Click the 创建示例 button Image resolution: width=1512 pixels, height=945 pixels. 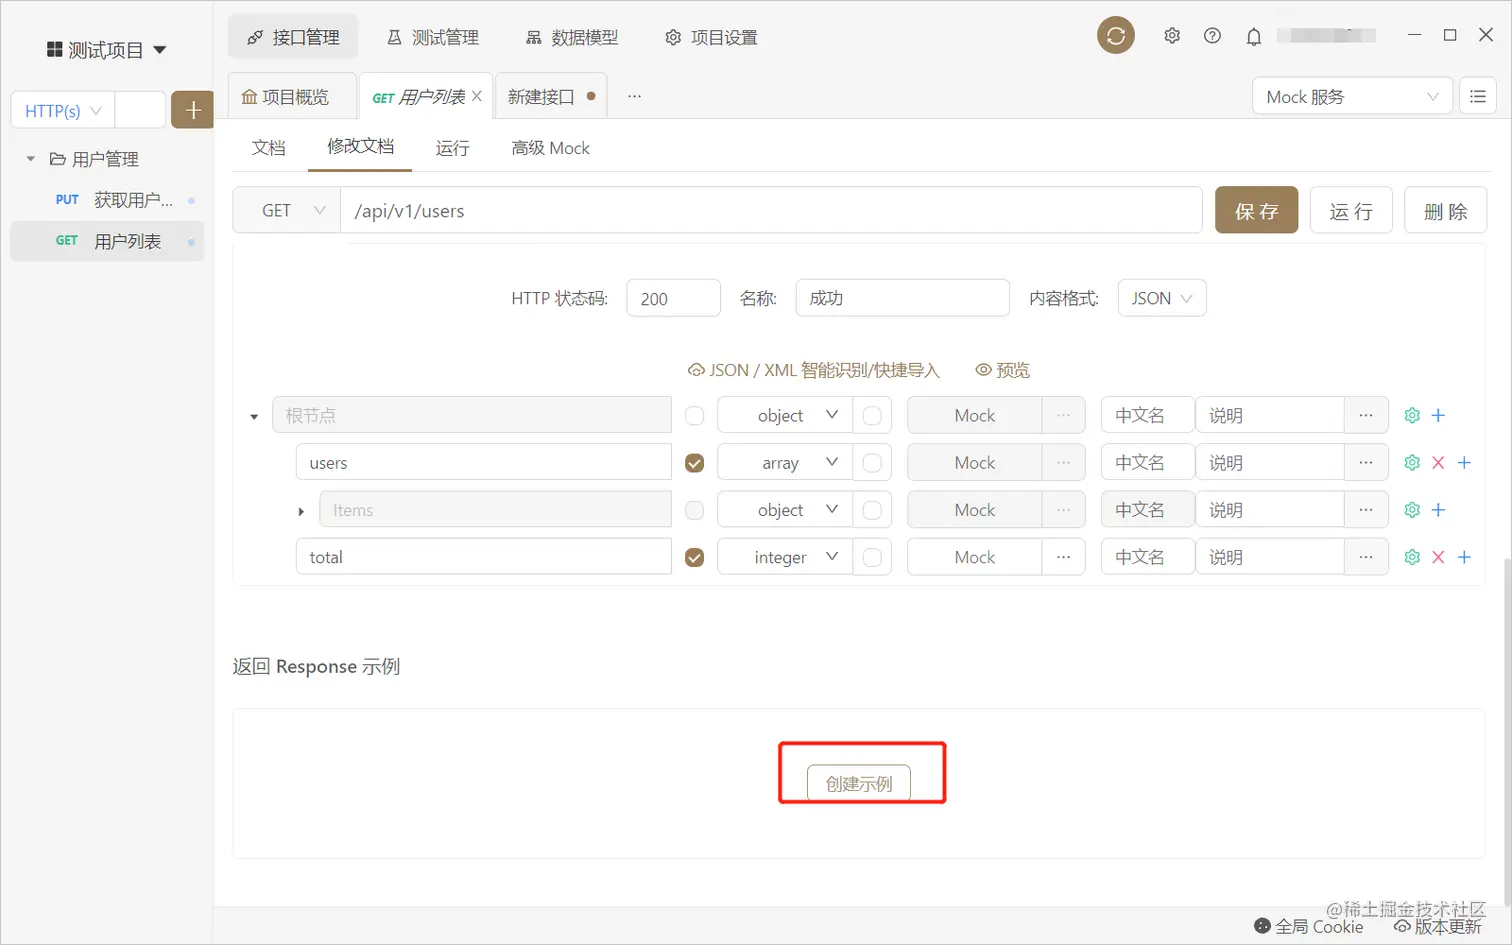[859, 783]
